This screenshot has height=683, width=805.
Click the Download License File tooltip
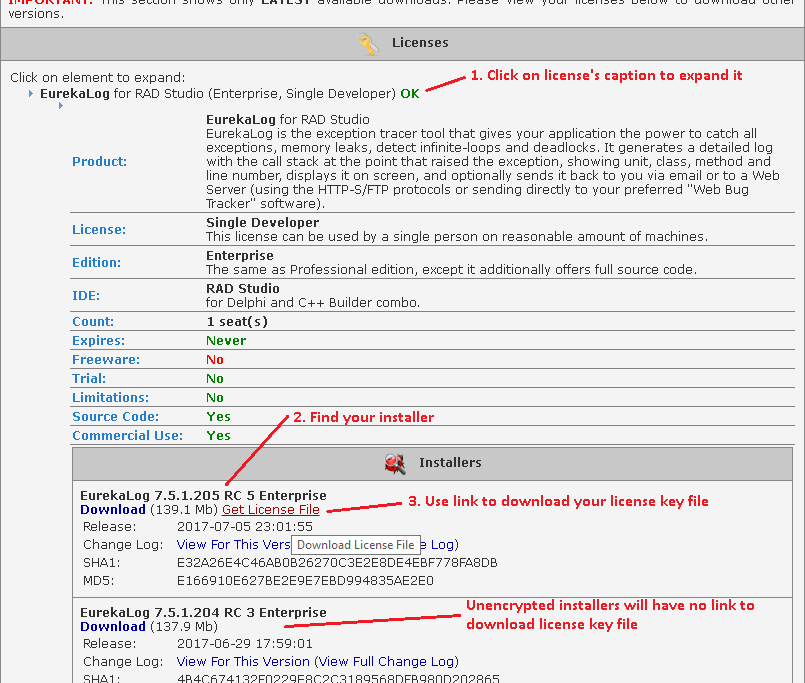pos(356,545)
